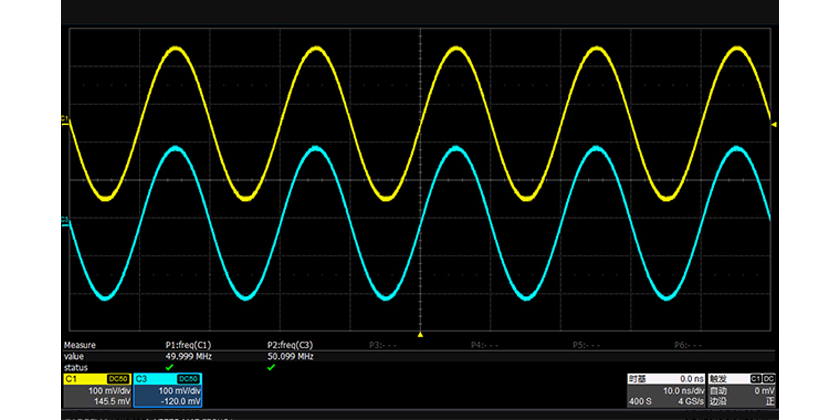The width and height of the screenshot is (840, 420).
Task: Click the trigger time marker at grid bottom
Action: [x=420, y=334]
